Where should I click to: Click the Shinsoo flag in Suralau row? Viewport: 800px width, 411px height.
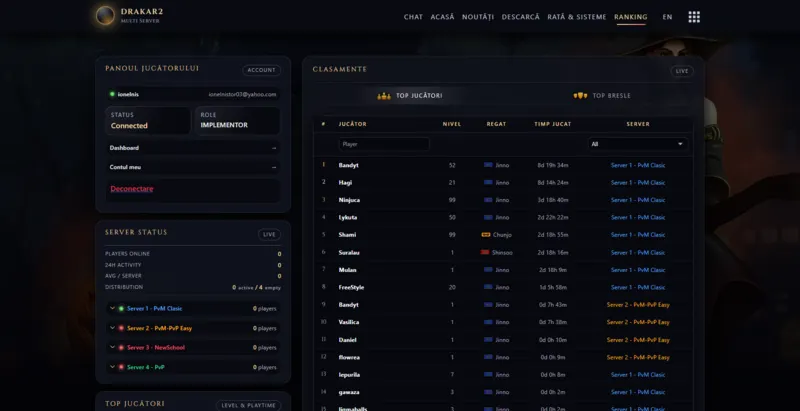485,252
